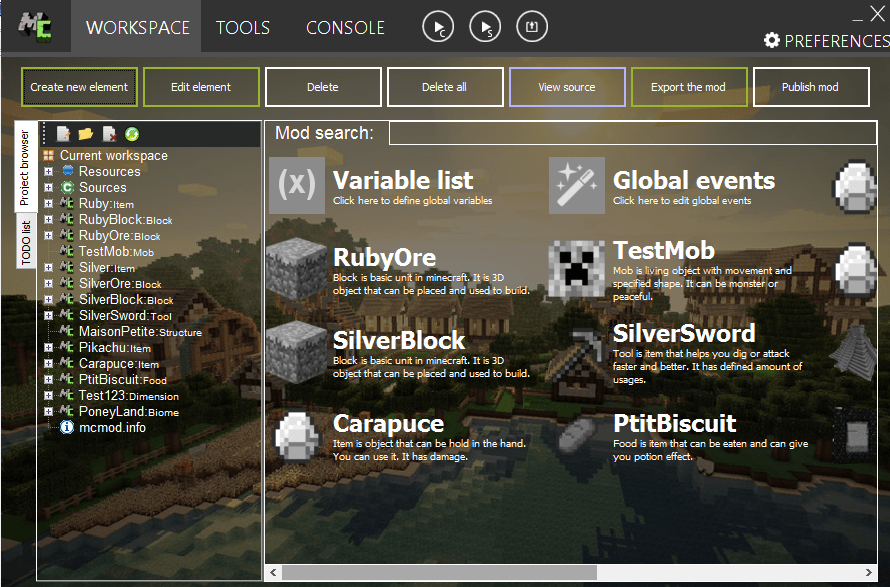
Task: Click the Edit element button
Action: 201,87
